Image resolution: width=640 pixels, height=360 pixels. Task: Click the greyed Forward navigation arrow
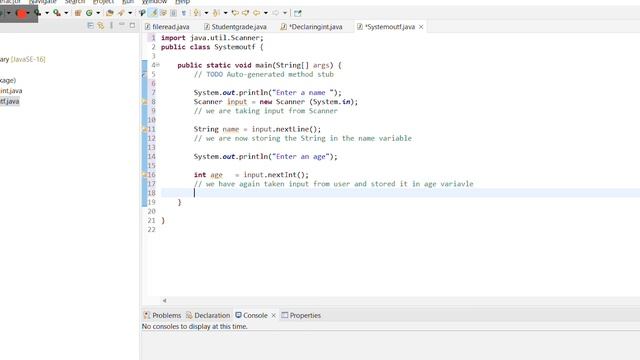[x=276, y=13]
